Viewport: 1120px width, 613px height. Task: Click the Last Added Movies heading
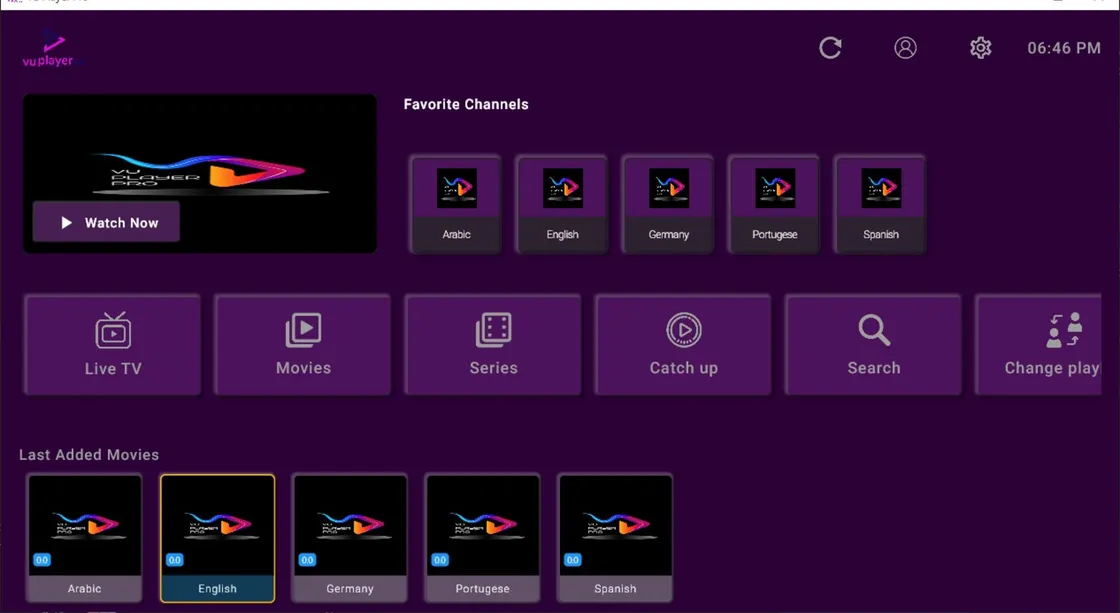point(89,454)
